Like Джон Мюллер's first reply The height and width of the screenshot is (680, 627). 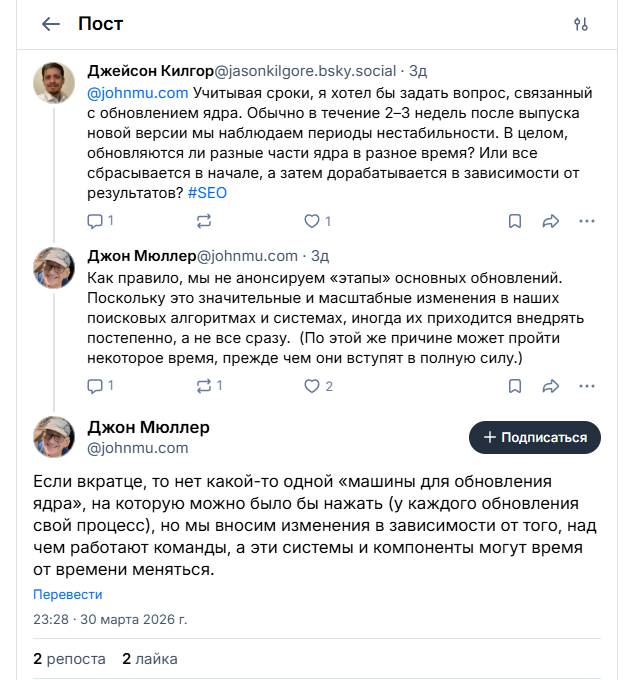(312, 385)
